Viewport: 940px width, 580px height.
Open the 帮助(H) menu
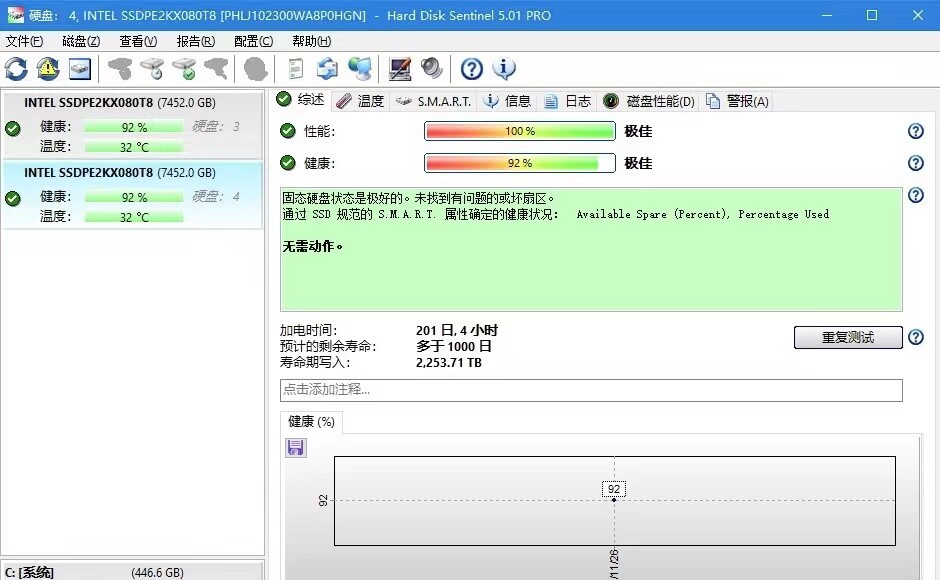pyautogui.click(x=311, y=41)
